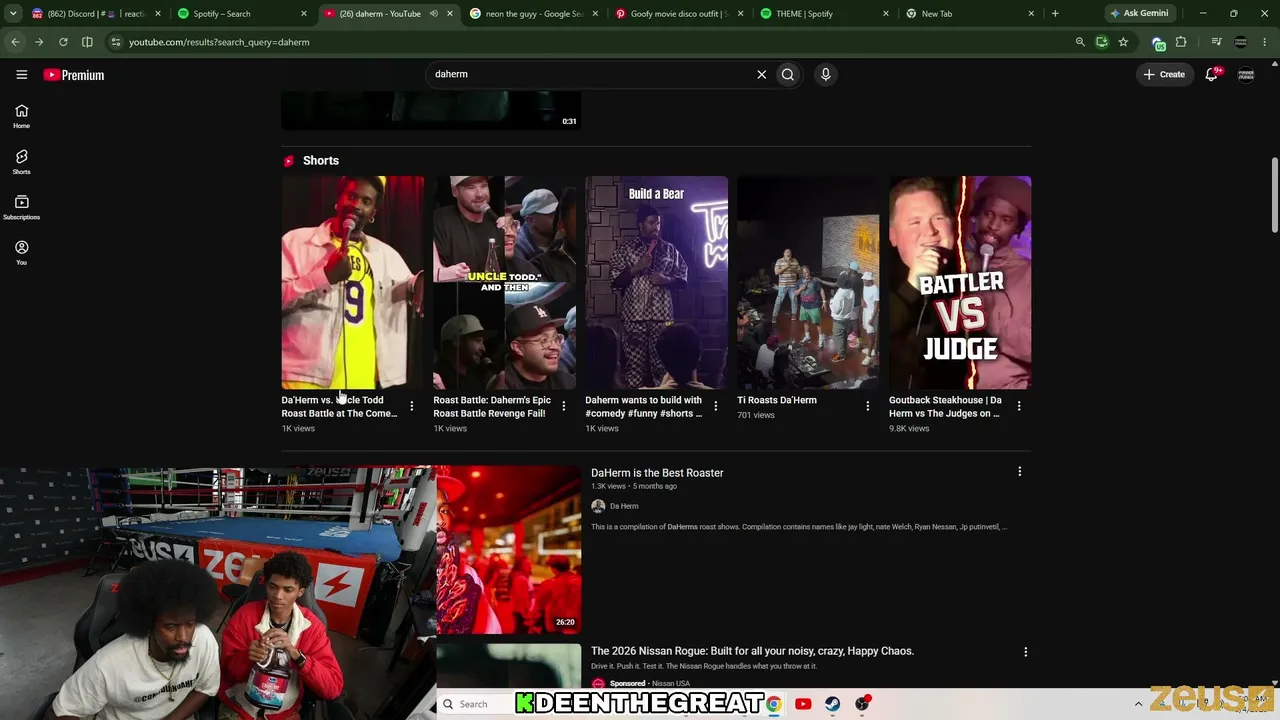This screenshot has width=1280, height=720.
Task: View site information for youtube.com
Action: point(116,42)
